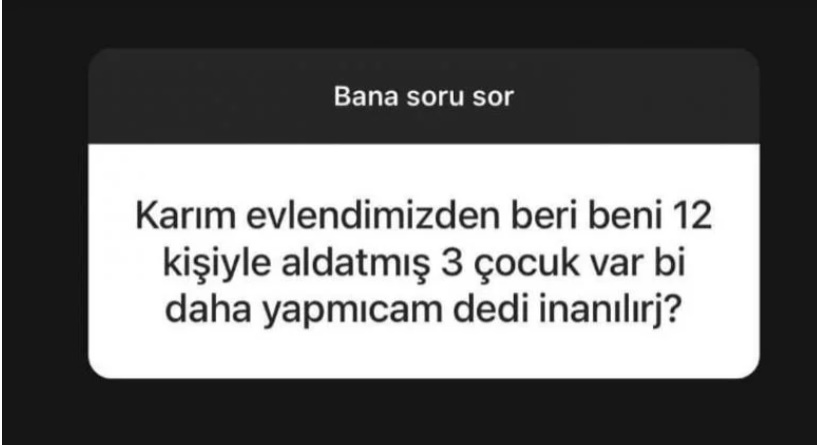Viewport: 817px width, 445px height.
Task: Tap the word "inanılırj?" at the end
Action: (x=609, y=312)
